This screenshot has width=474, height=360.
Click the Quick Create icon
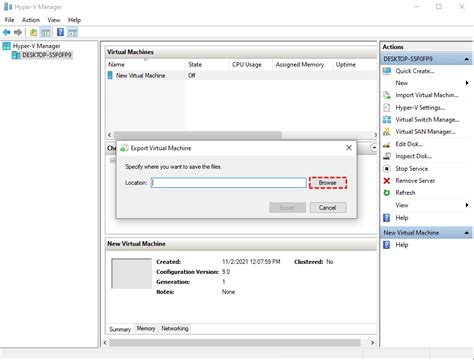pyautogui.click(x=387, y=71)
